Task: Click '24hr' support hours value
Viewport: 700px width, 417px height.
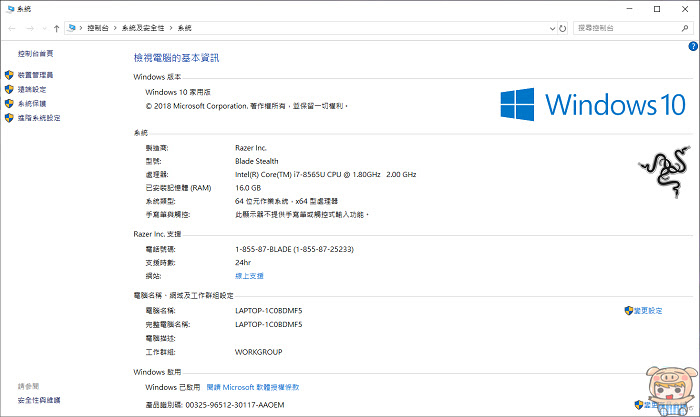Action: [243, 263]
